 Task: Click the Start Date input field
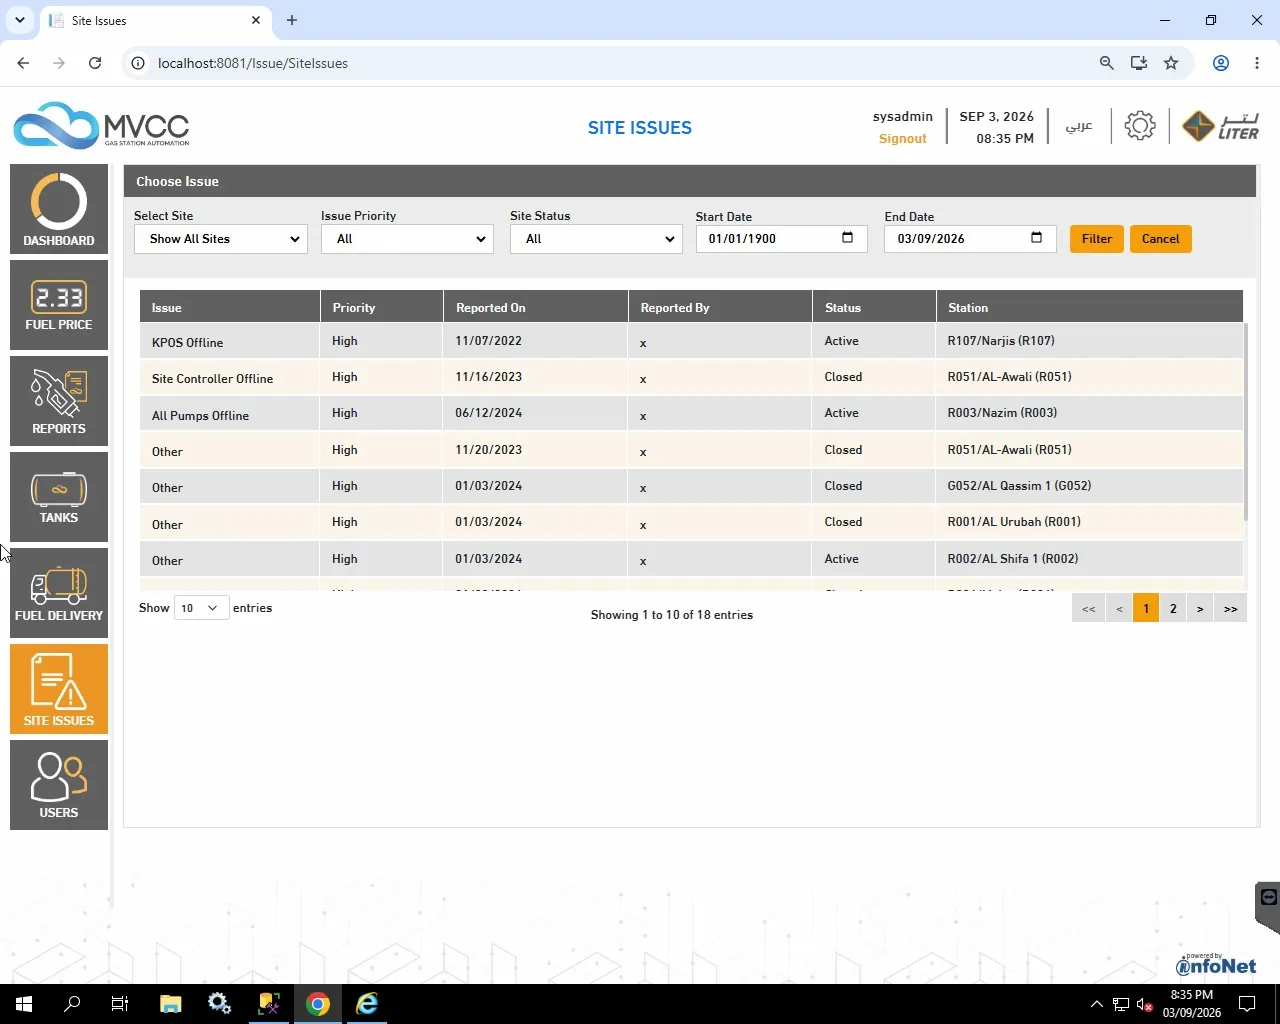coord(781,239)
